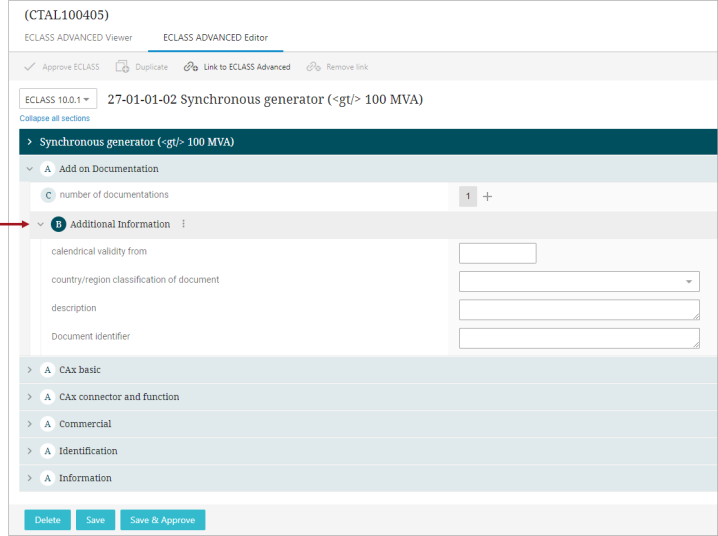
Task: Click the Approve ECLASS checkmark icon
Action: 30,67
